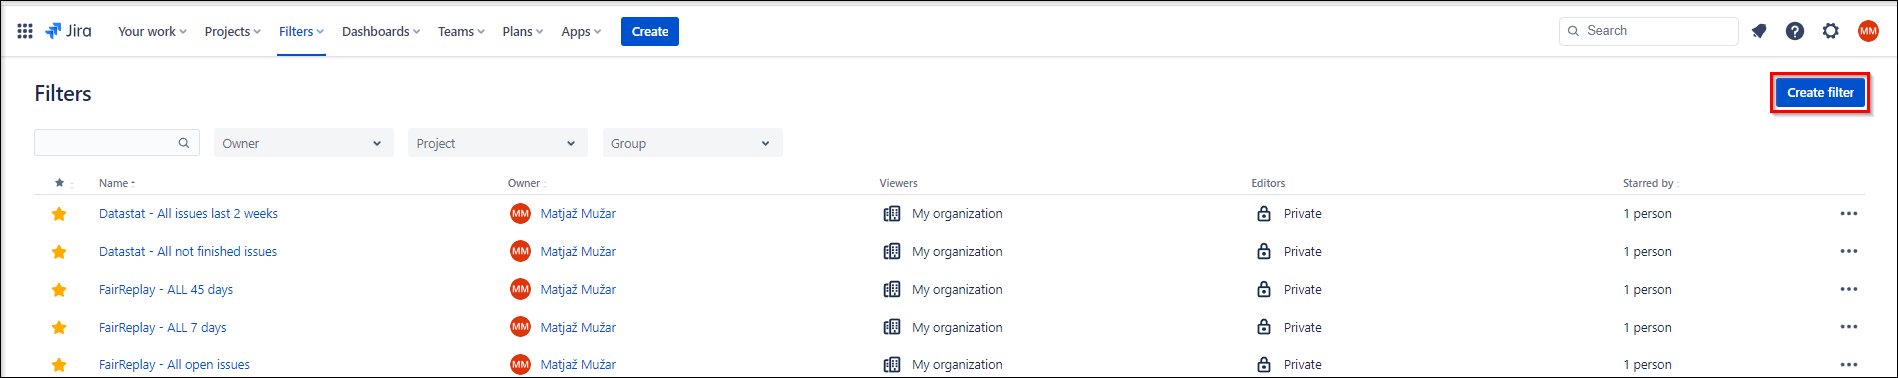Viewport: 1898px width, 378px height.
Task: Open the Teams menu
Action: [461, 31]
